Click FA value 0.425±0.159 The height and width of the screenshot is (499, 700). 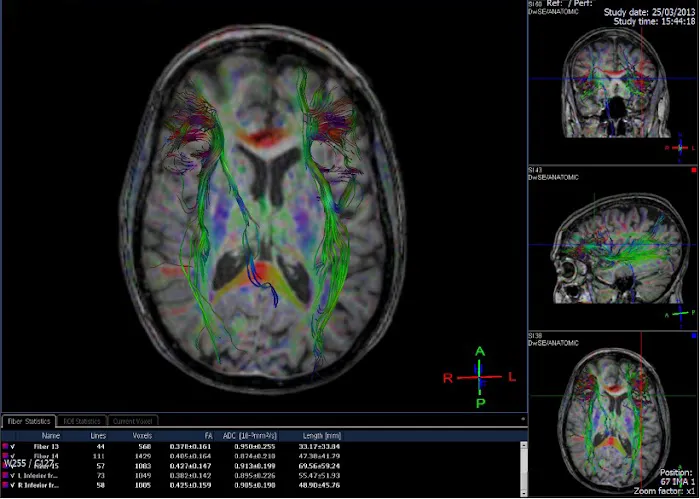[190, 485]
